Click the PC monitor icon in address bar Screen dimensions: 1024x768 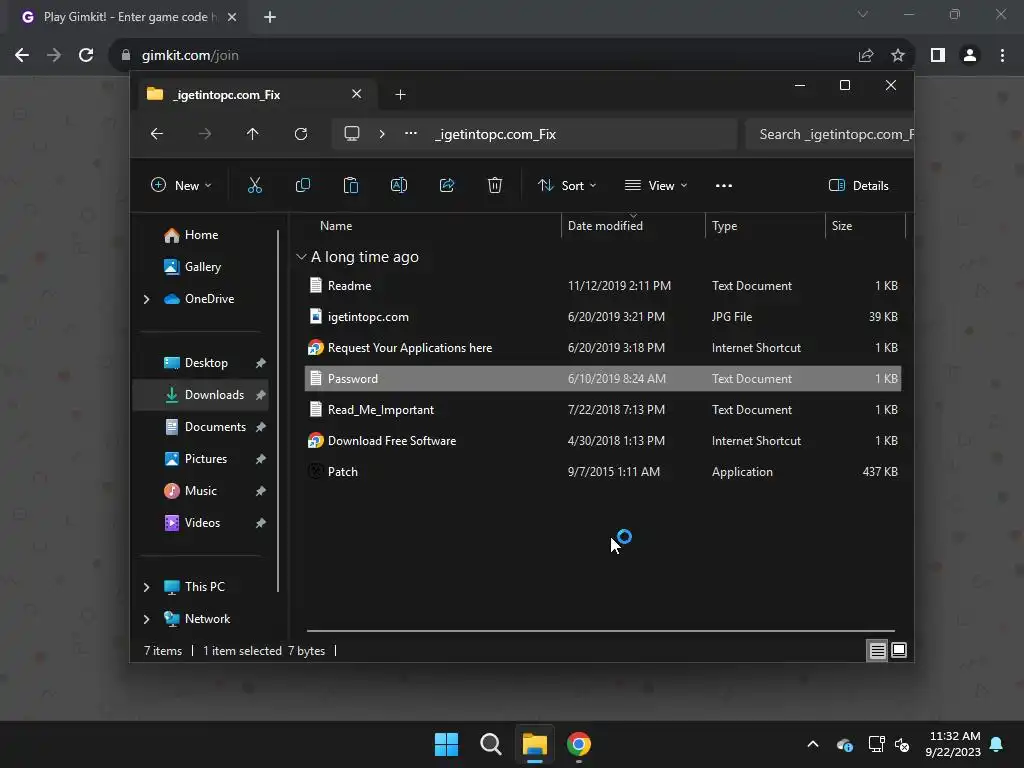pyautogui.click(x=352, y=134)
